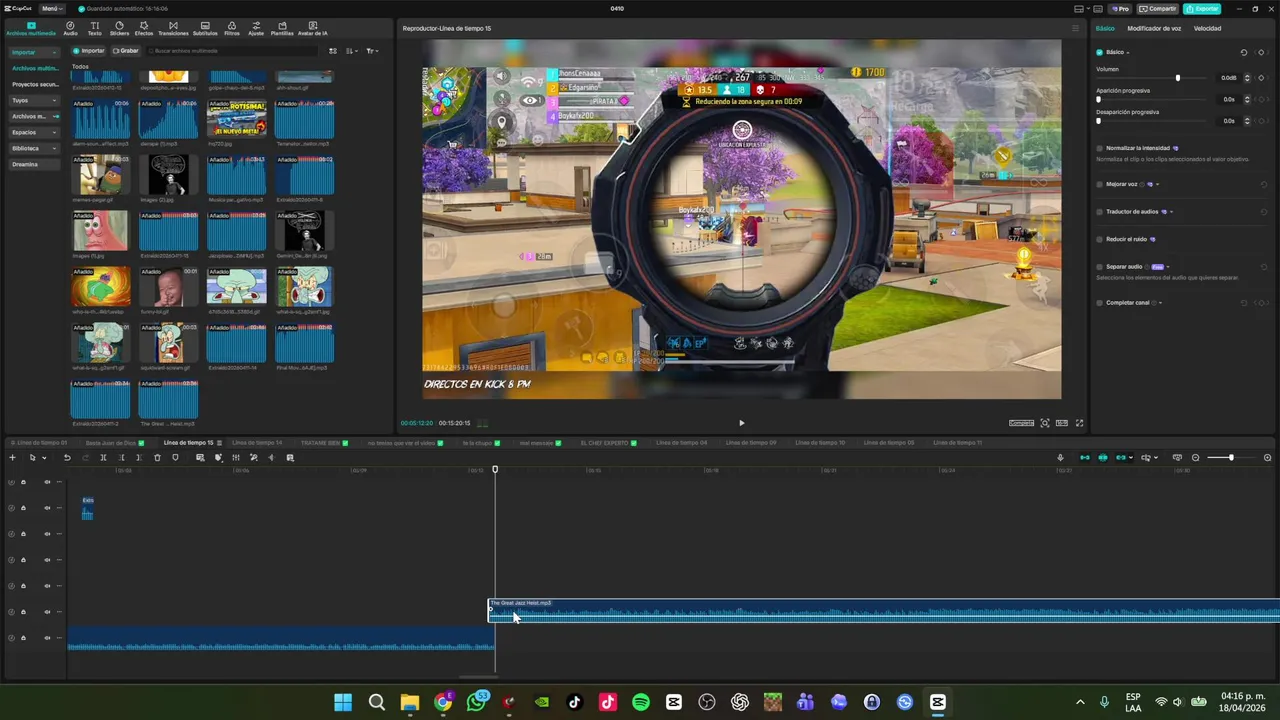Enable Traductor de audios checkbox
1280x720 pixels.
(1099, 212)
